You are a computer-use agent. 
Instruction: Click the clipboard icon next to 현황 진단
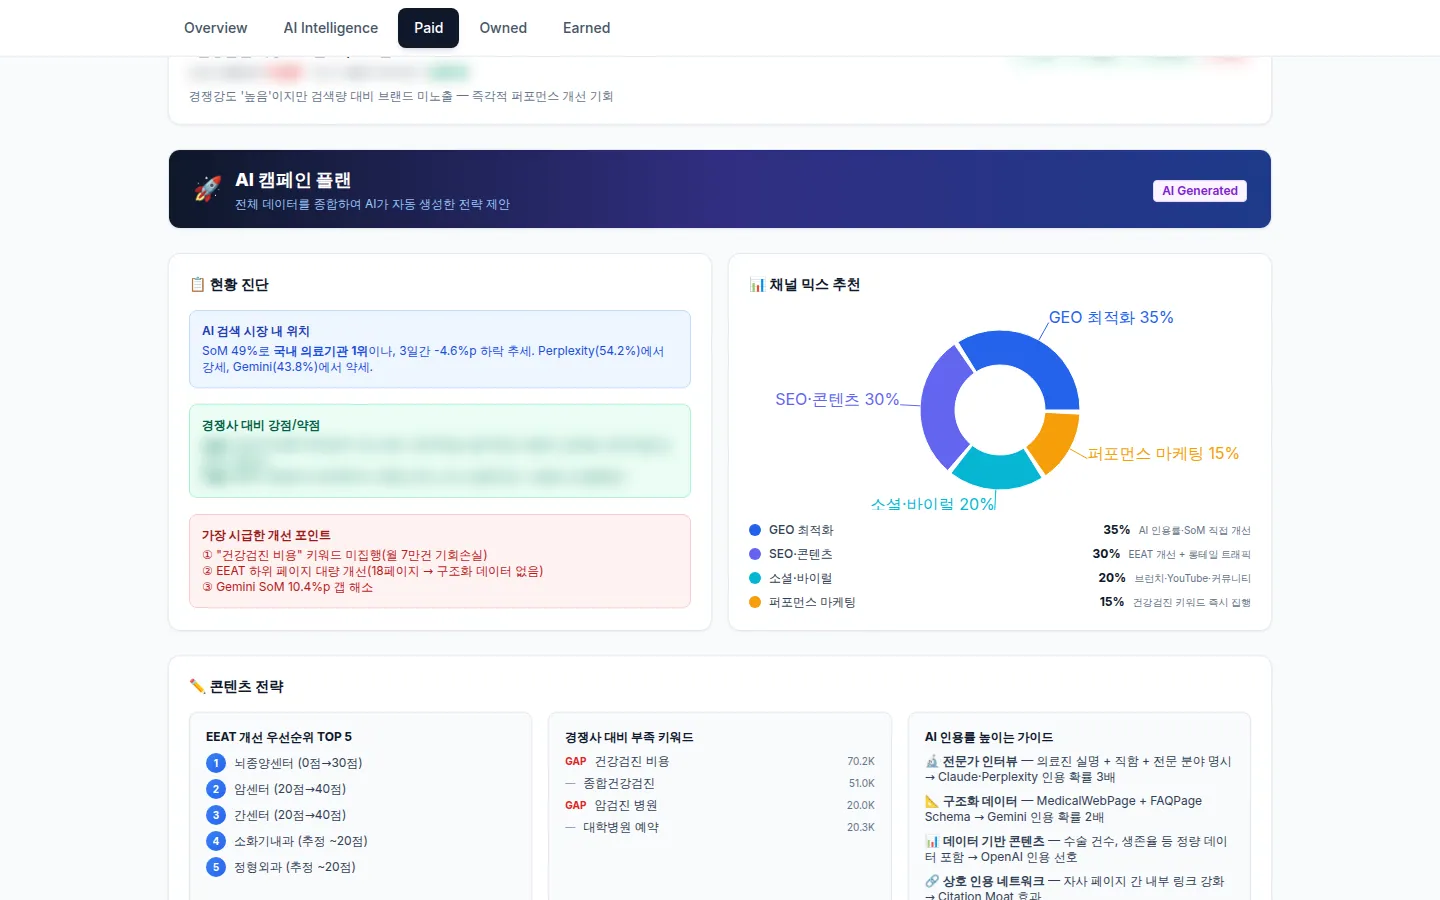coord(197,285)
